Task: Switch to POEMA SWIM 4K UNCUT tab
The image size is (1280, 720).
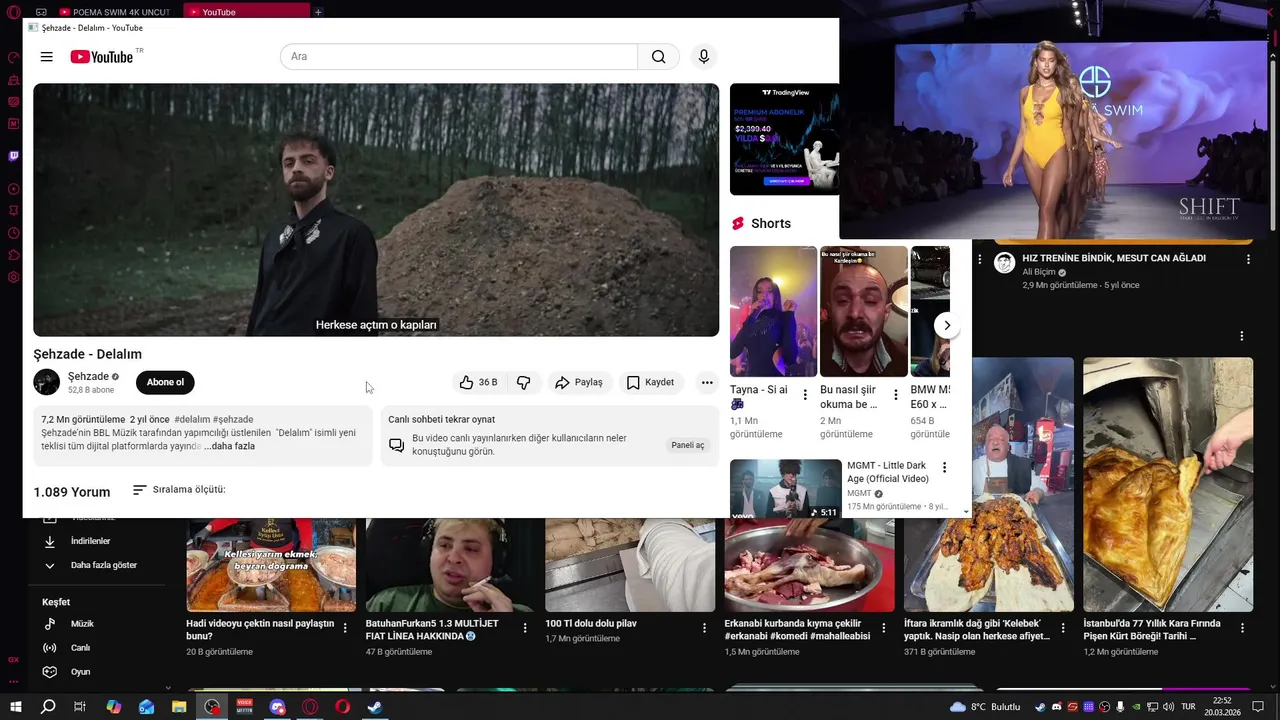Action: point(115,12)
